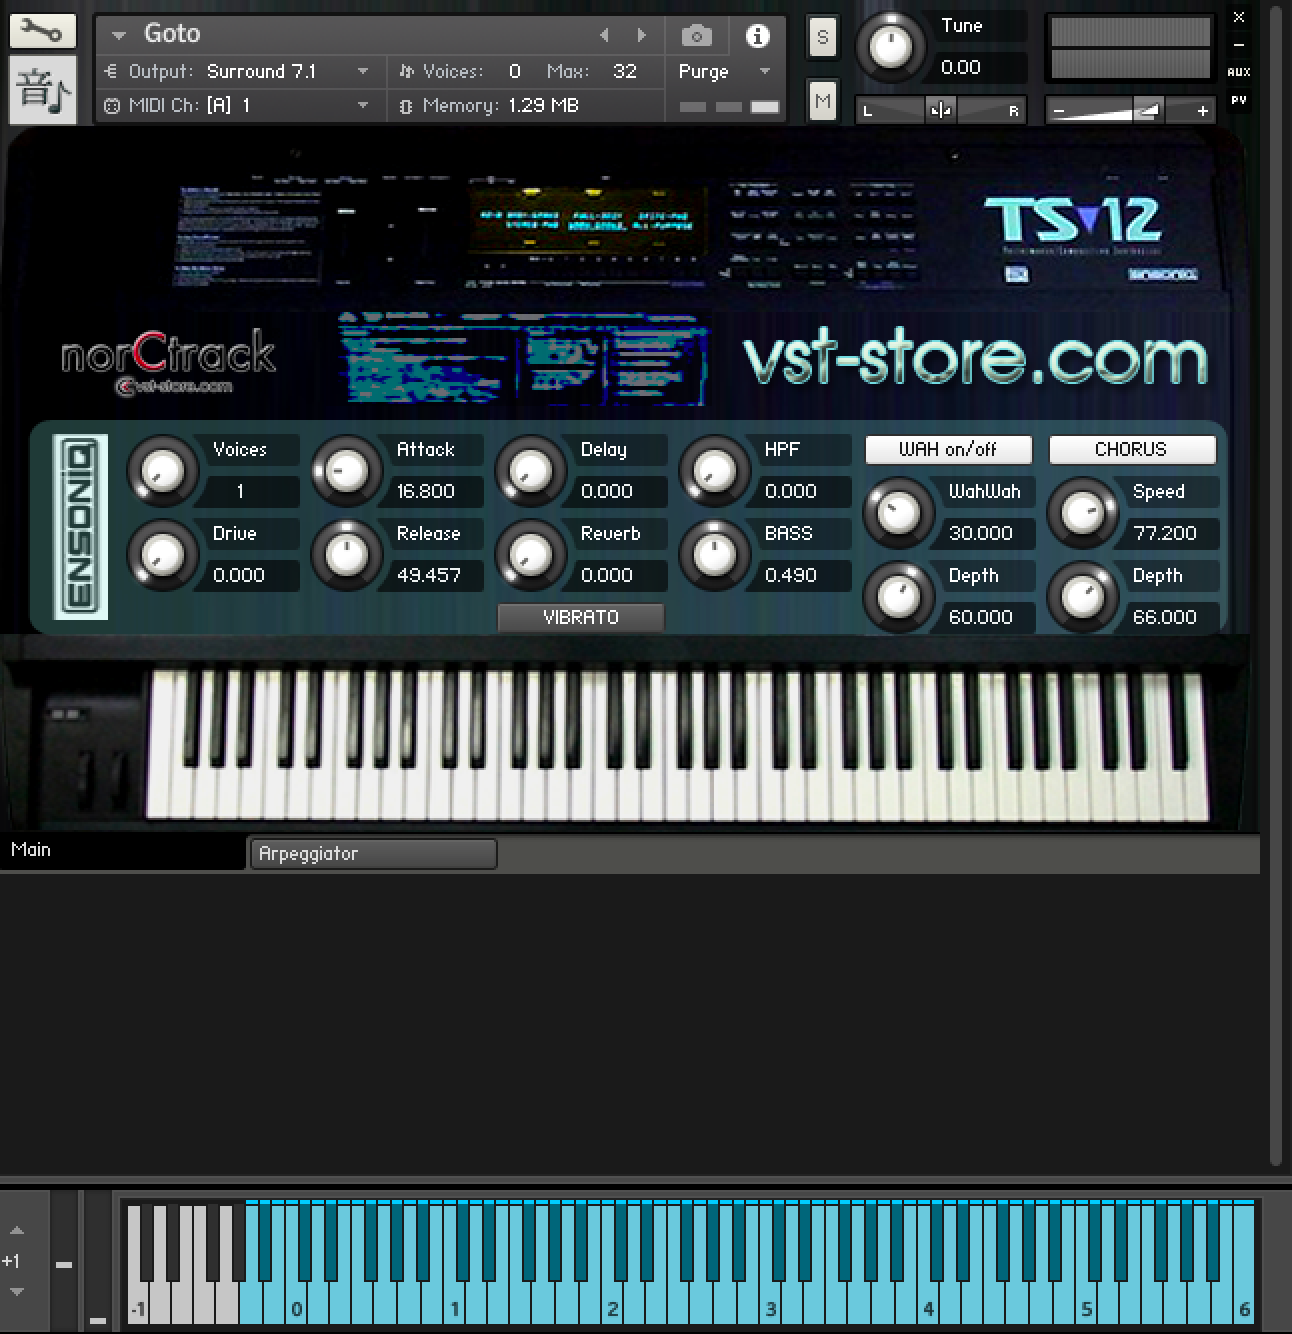Open the wrench edit mode icon

42,29
